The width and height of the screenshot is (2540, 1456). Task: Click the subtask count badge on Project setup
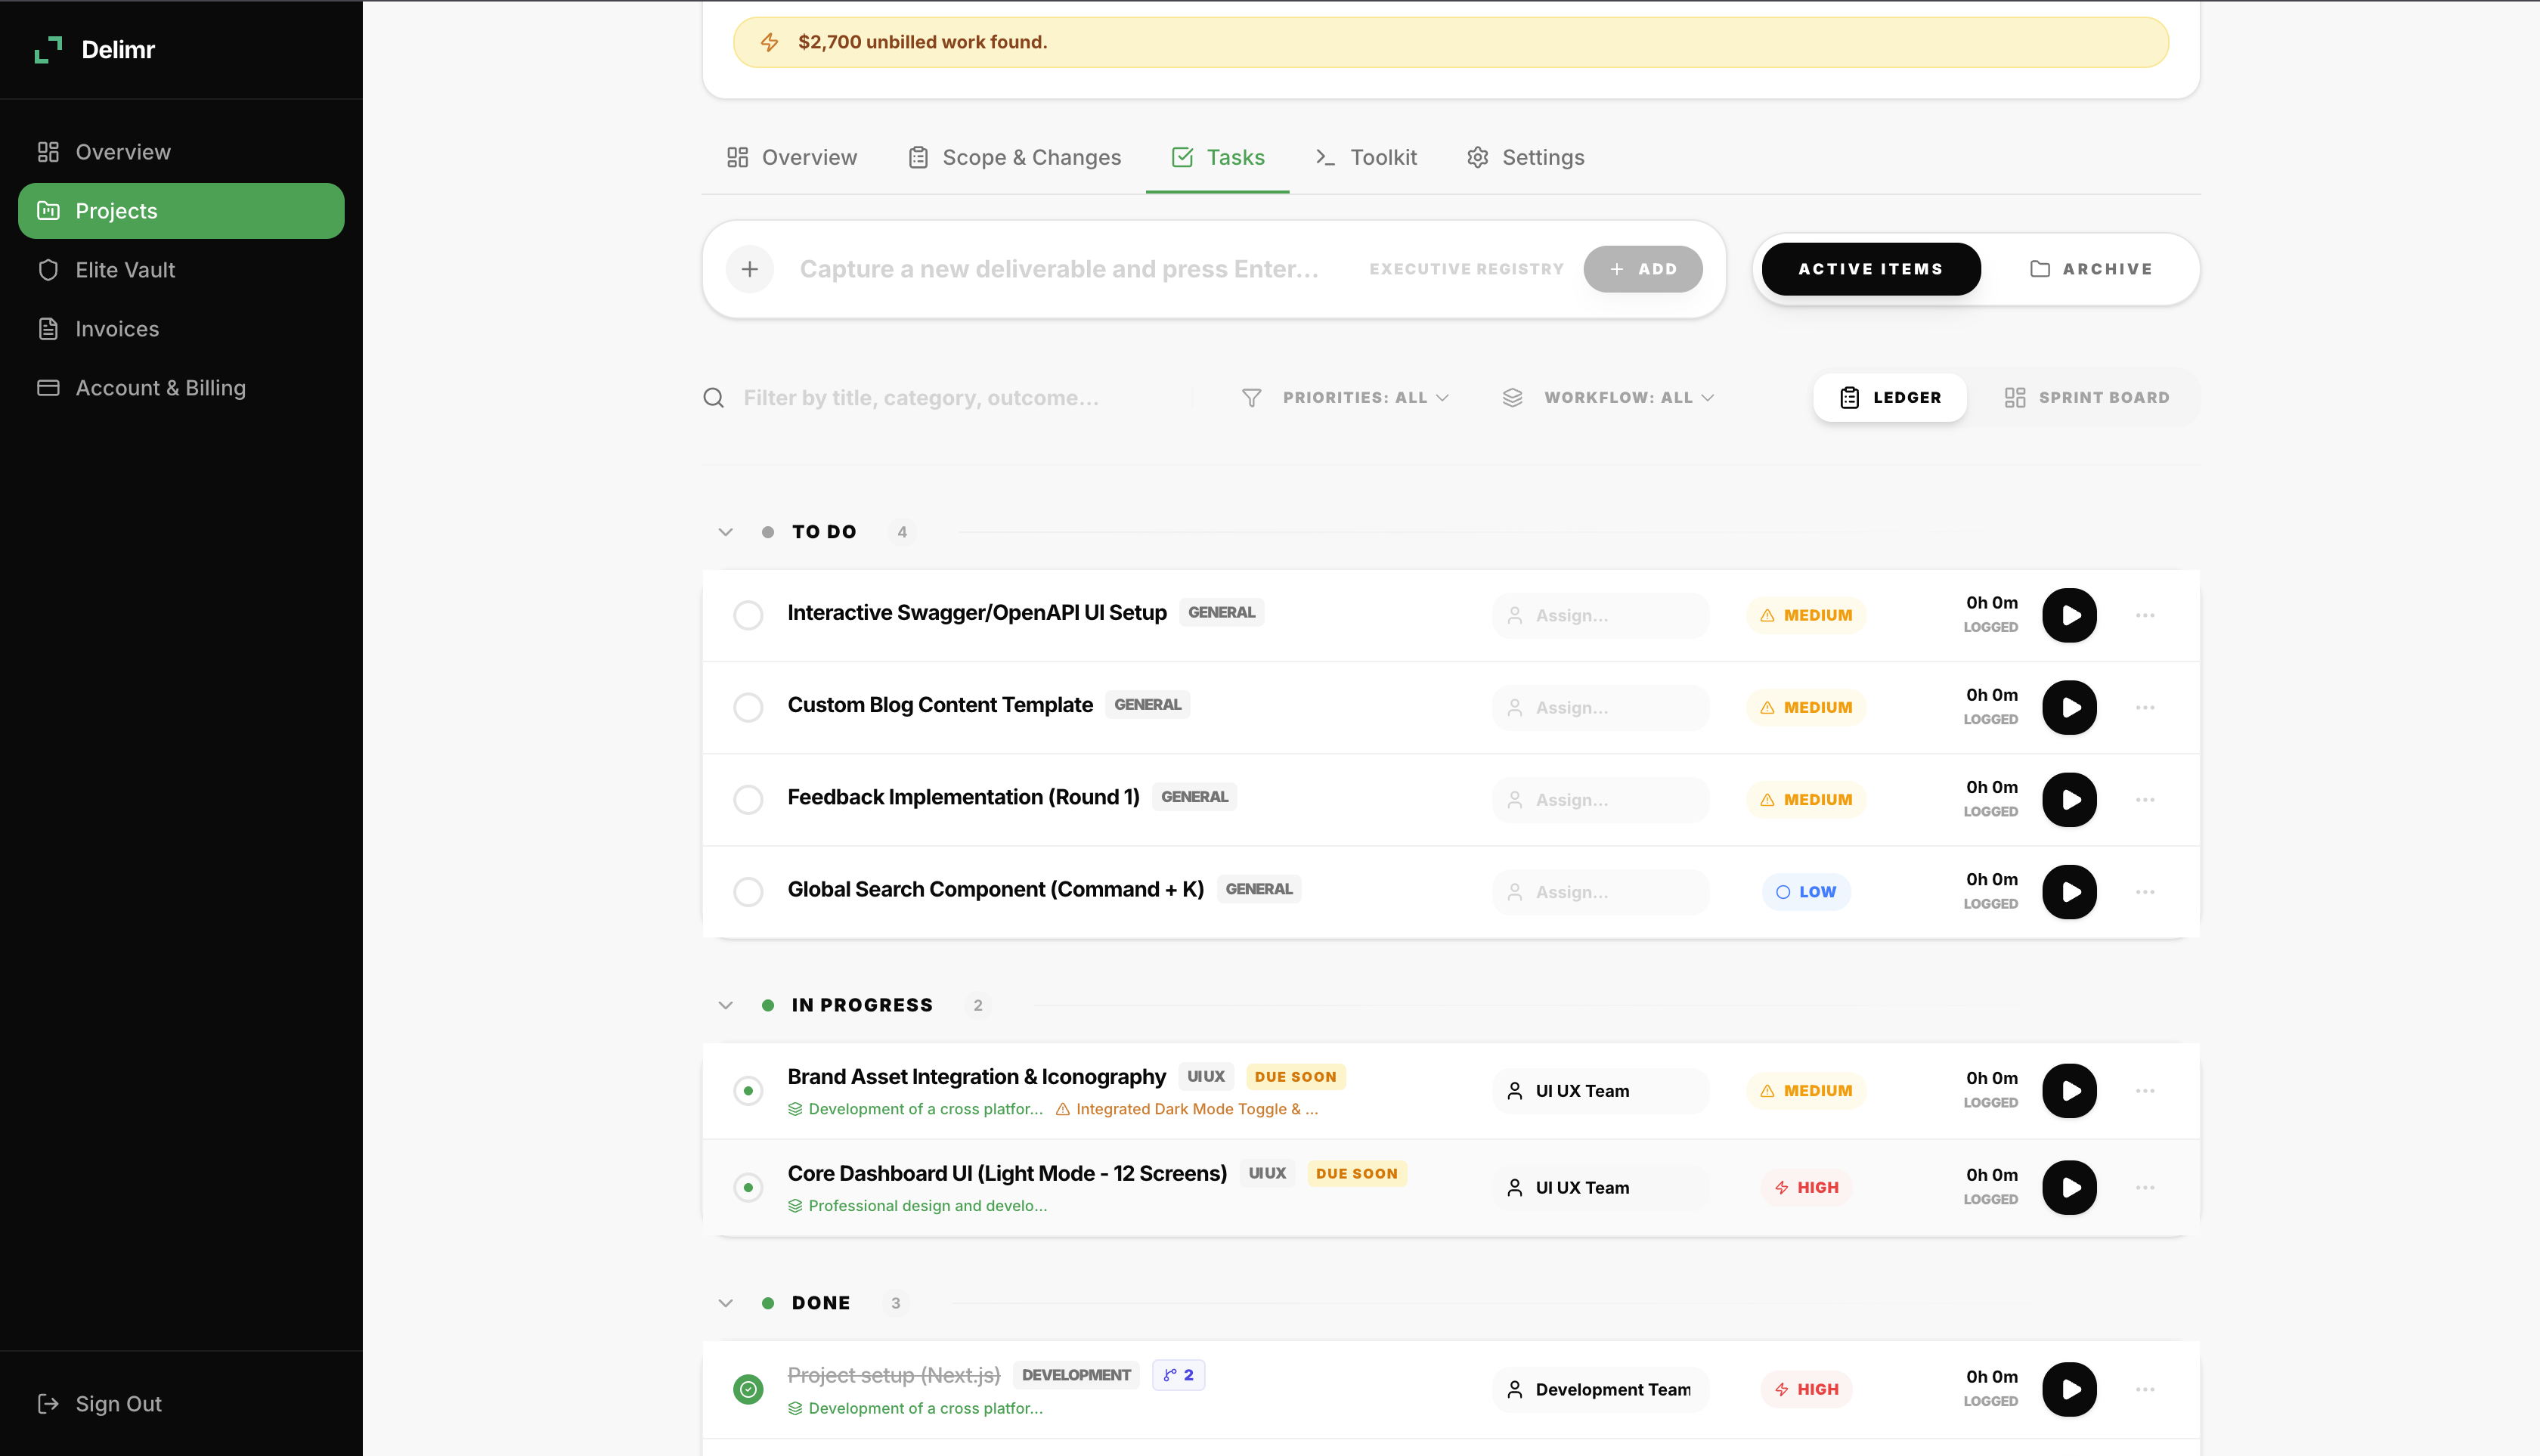pos(1178,1375)
